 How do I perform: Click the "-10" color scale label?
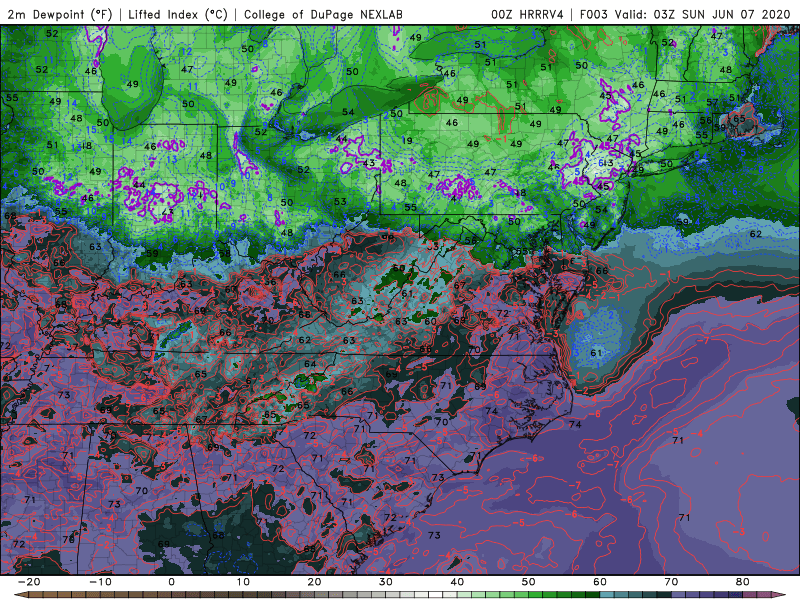click(x=100, y=582)
